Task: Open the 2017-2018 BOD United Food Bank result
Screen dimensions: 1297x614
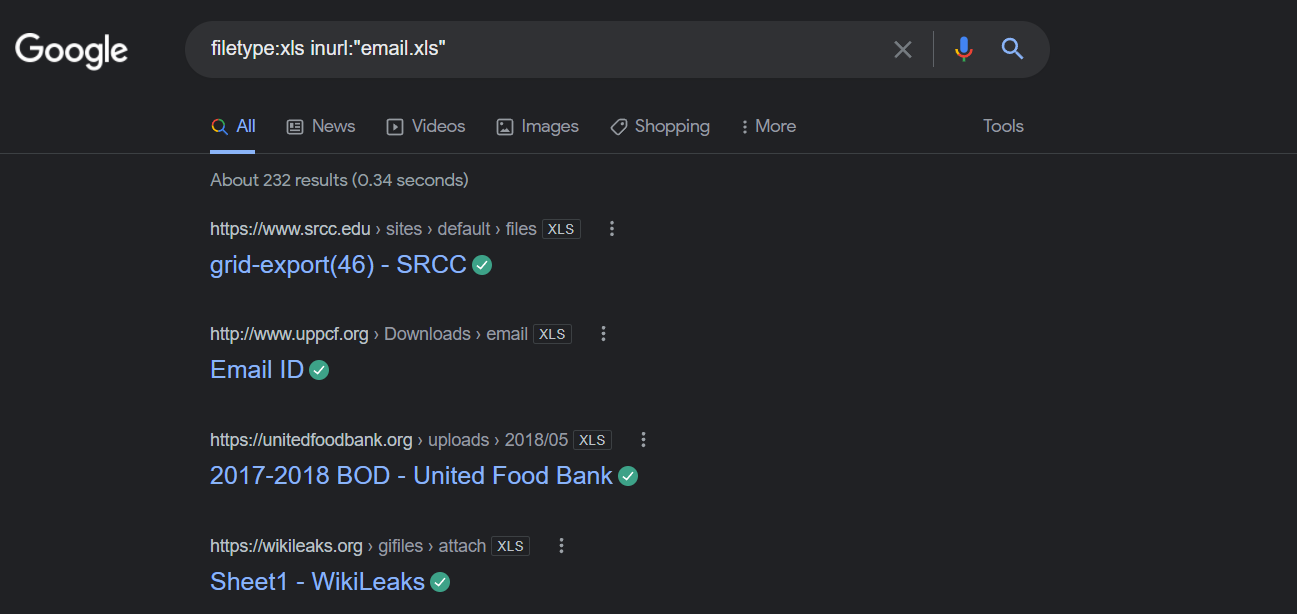Action: click(x=410, y=475)
